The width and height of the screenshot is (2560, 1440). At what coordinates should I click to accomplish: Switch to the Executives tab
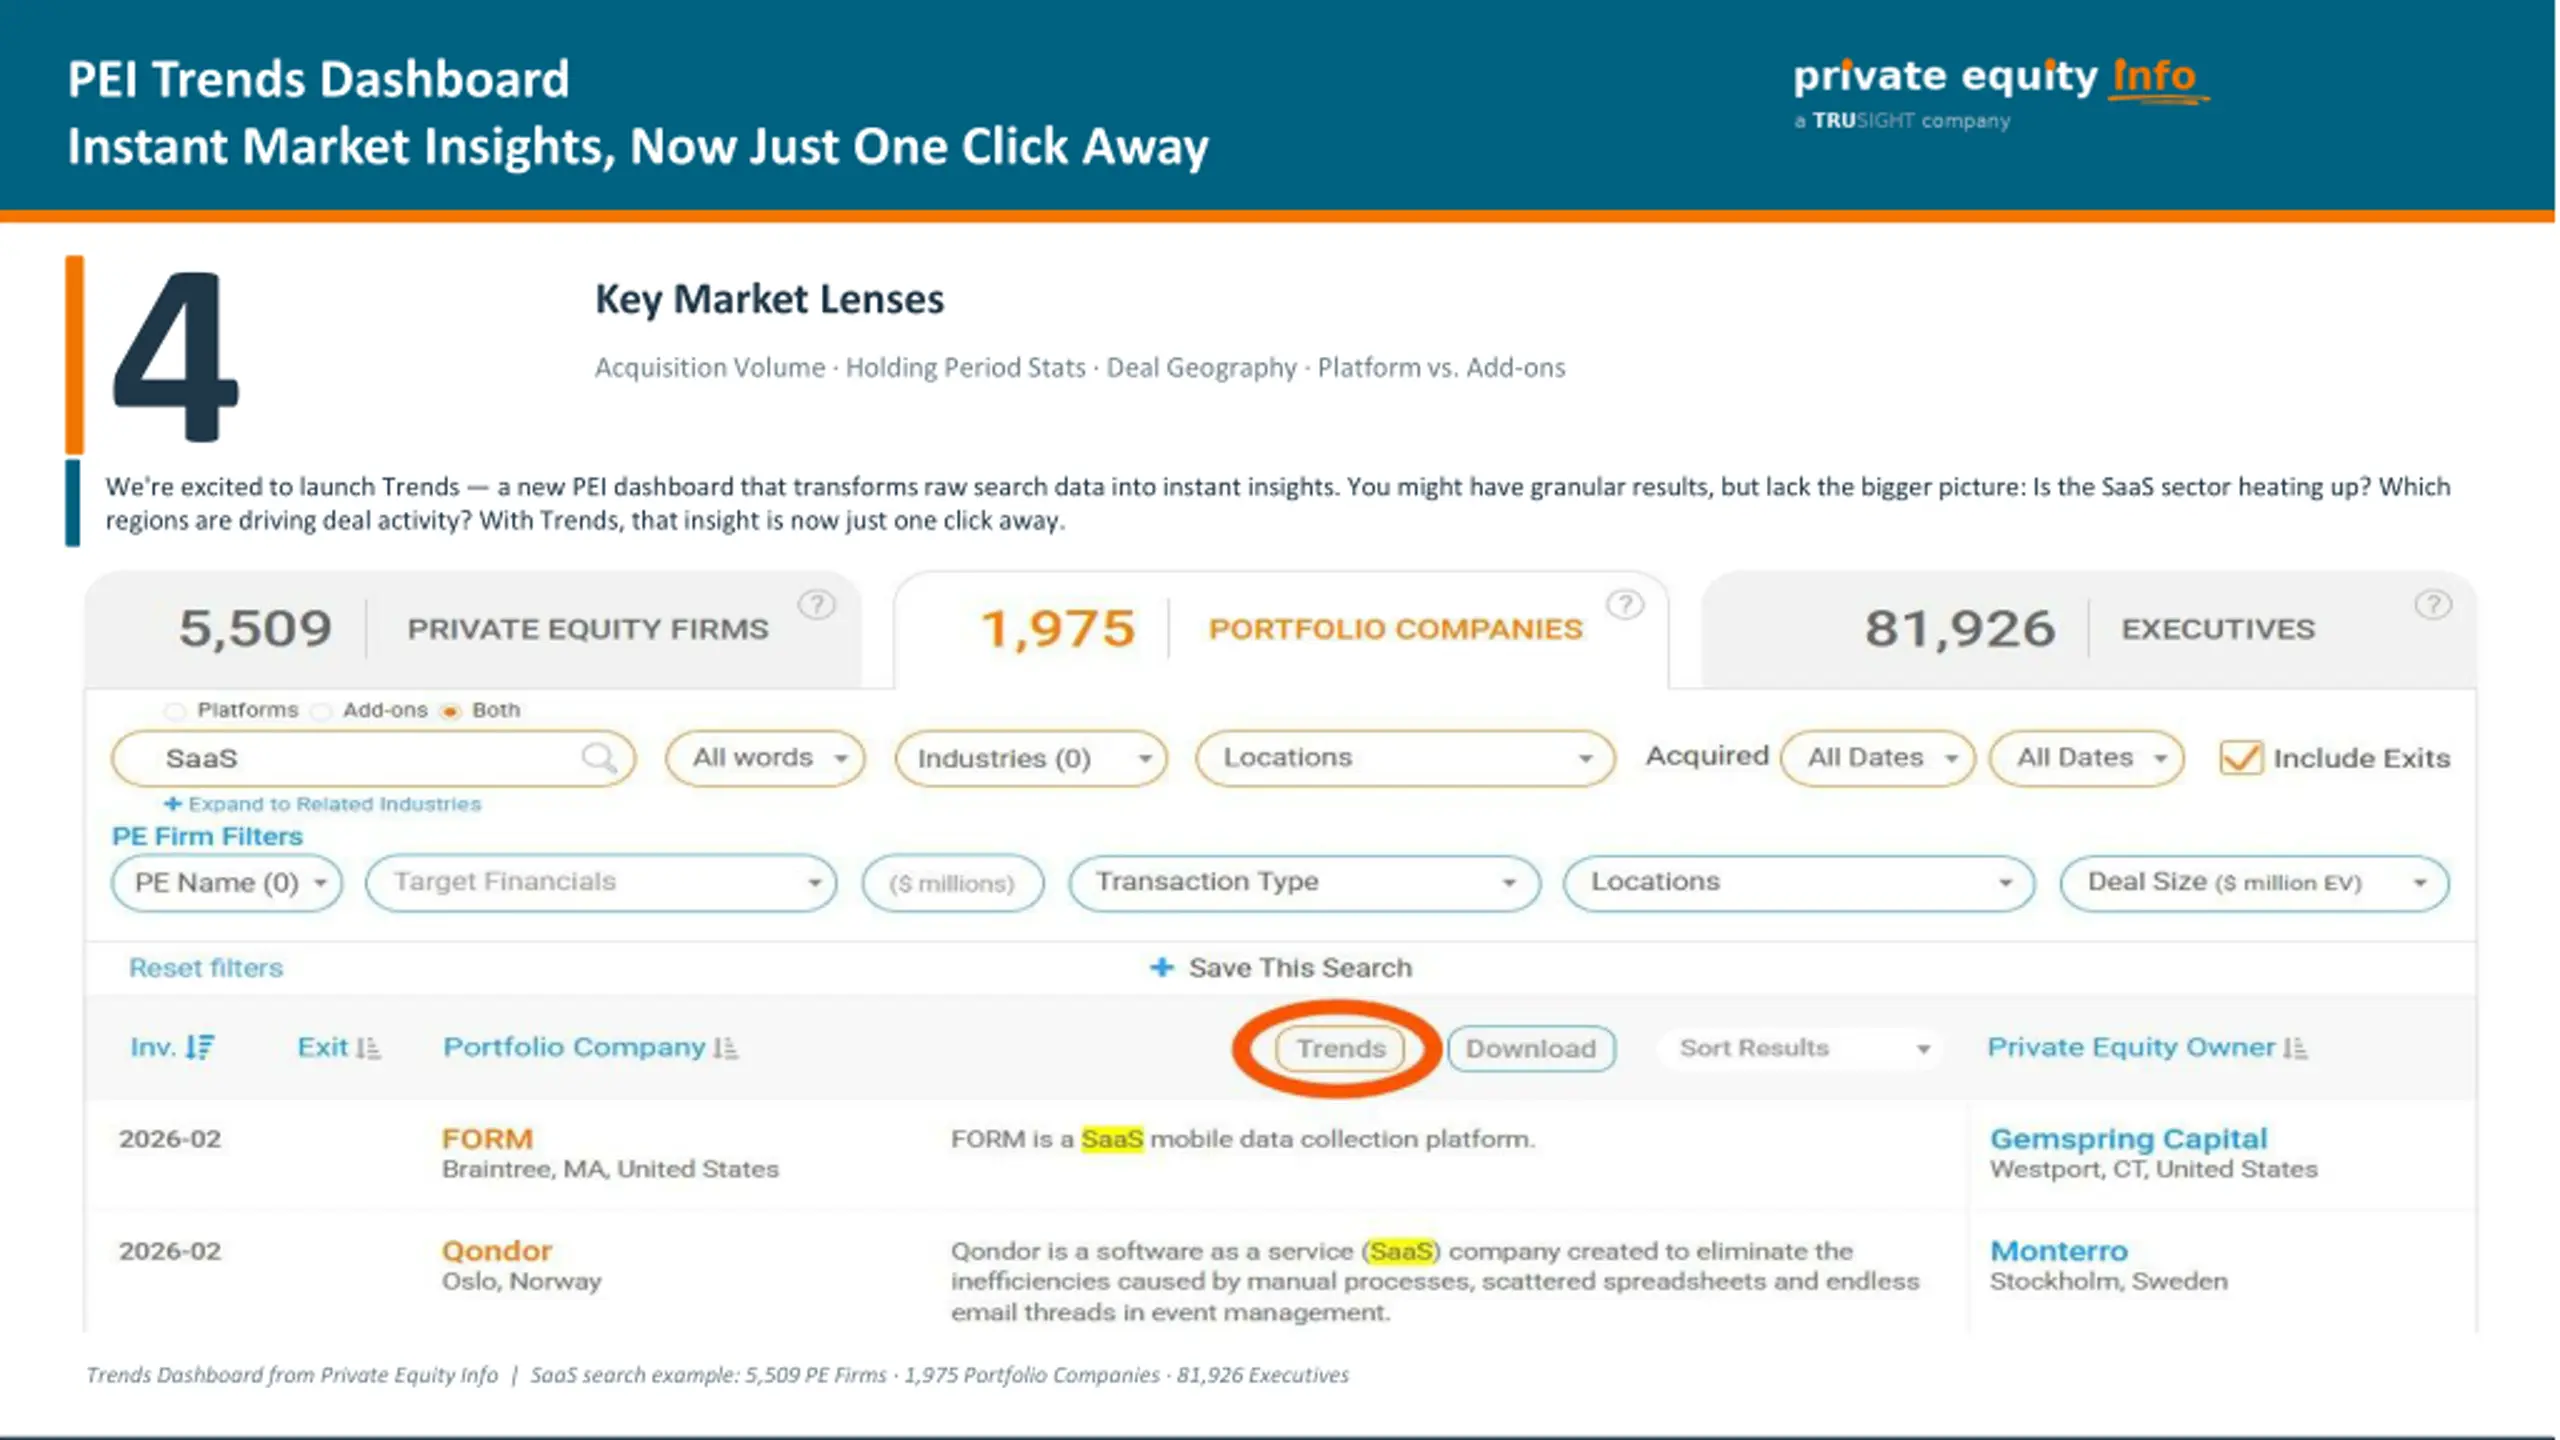pyautogui.click(x=2089, y=629)
